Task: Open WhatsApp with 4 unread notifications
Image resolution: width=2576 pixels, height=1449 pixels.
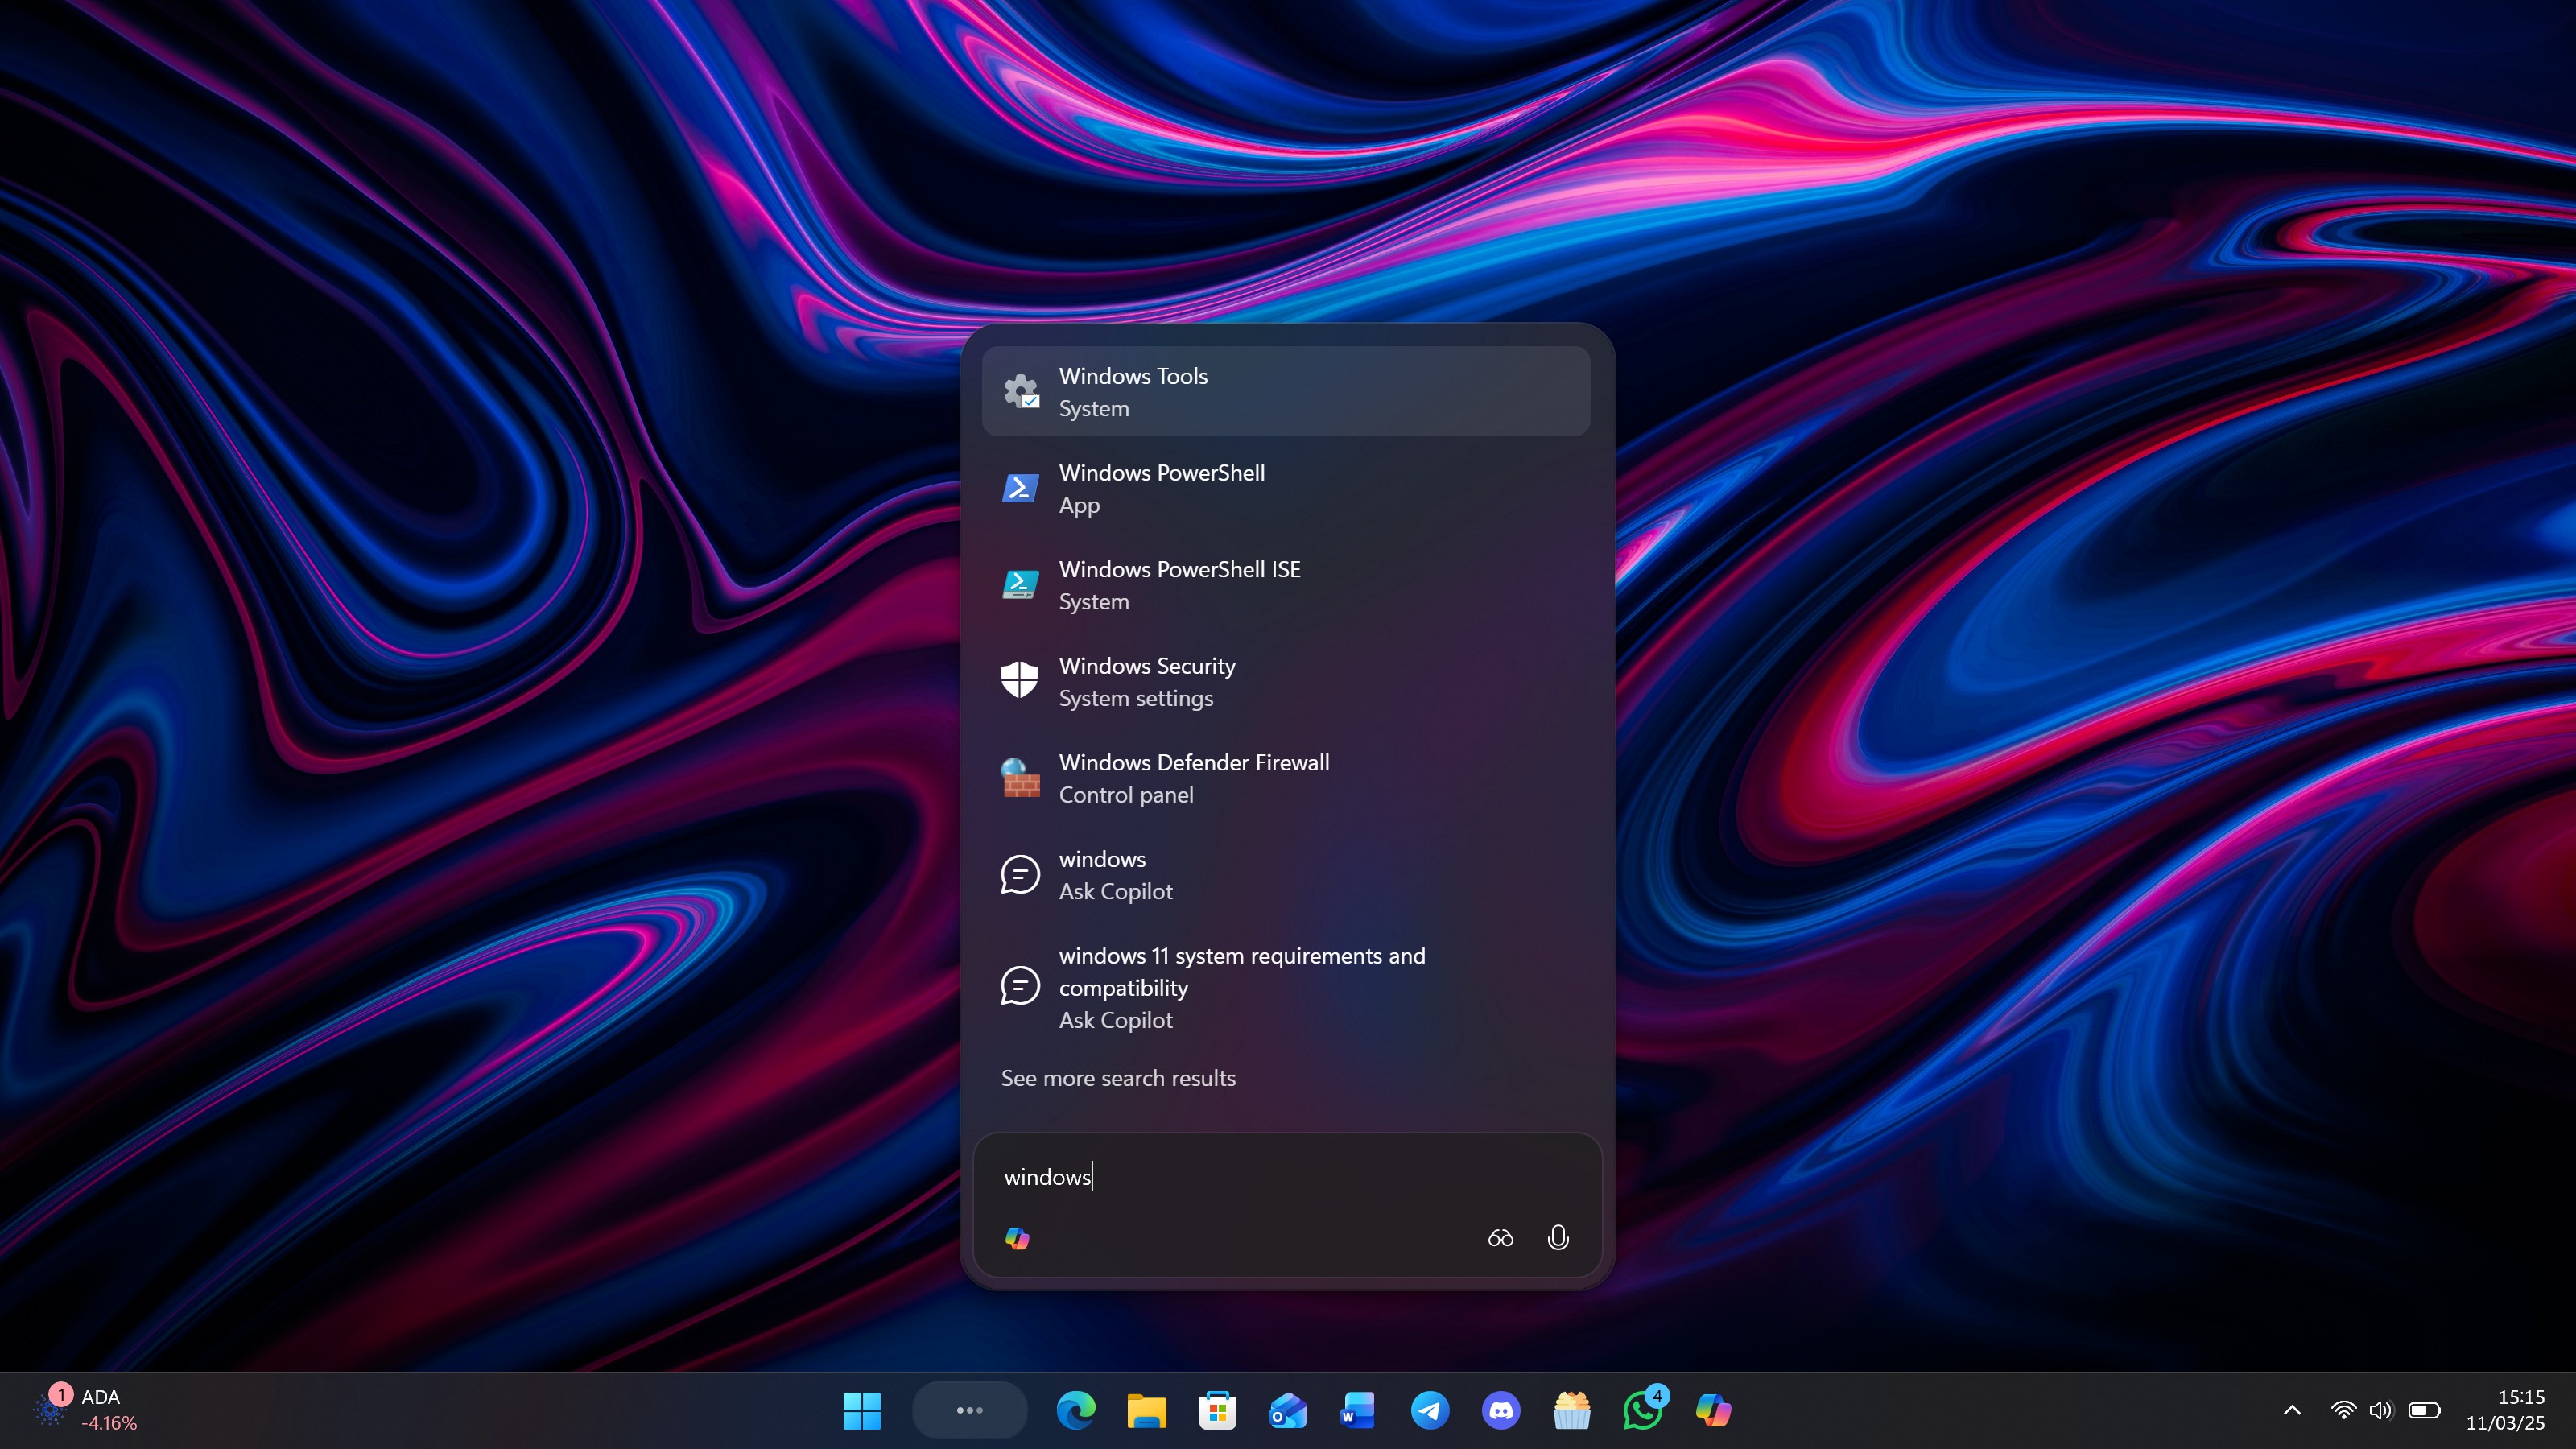Action: [1643, 1410]
